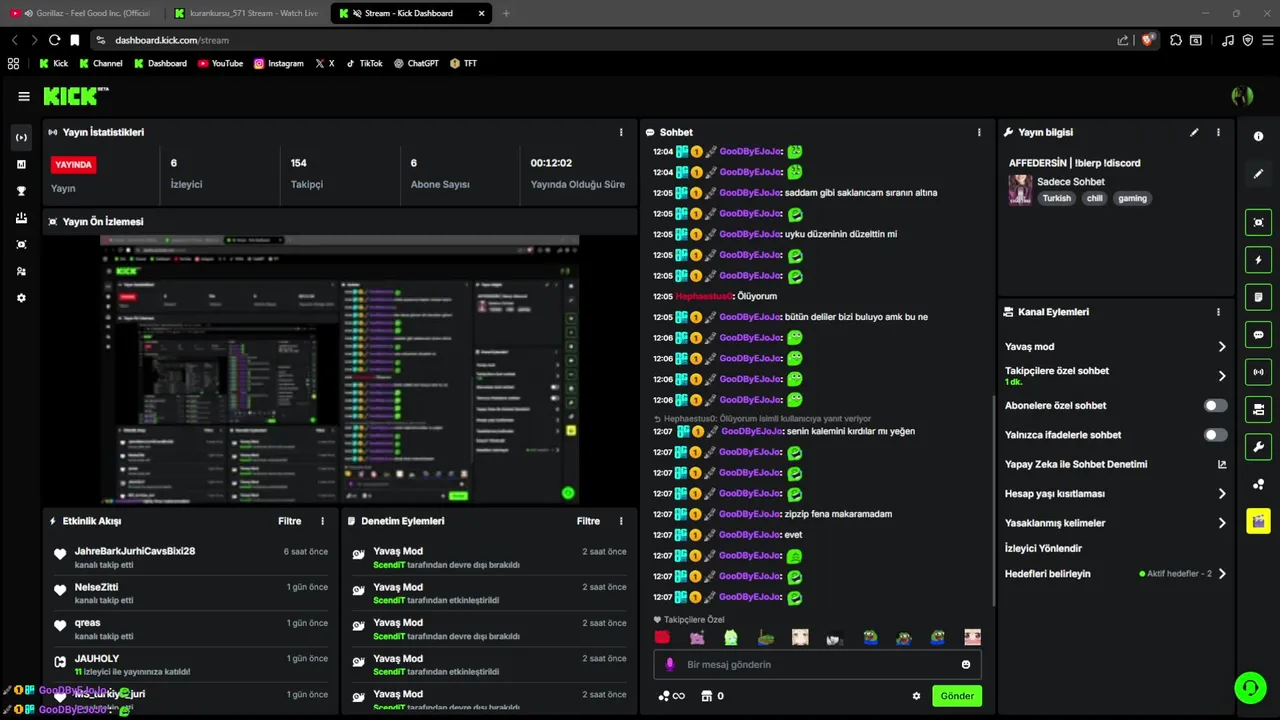Open the Instagram bookmark in the bookmarks bar
Viewport: 1280px width, 720px height.
pos(278,63)
